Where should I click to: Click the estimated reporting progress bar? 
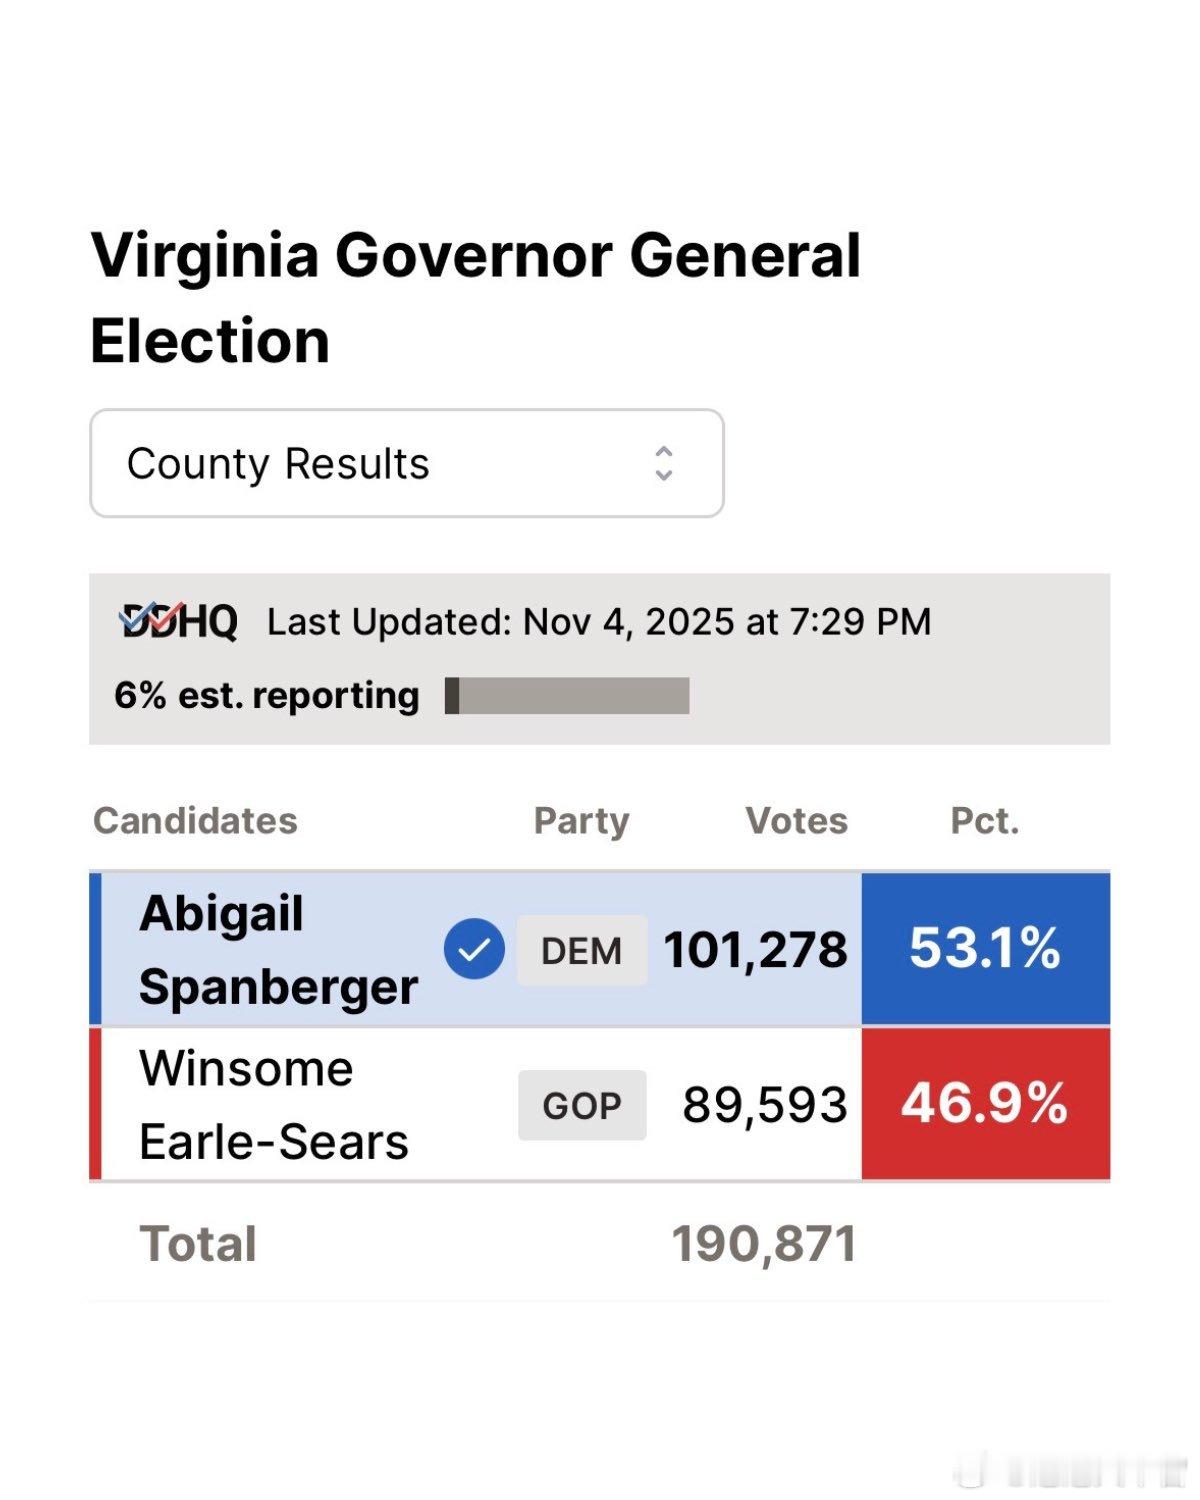tap(567, 695)
